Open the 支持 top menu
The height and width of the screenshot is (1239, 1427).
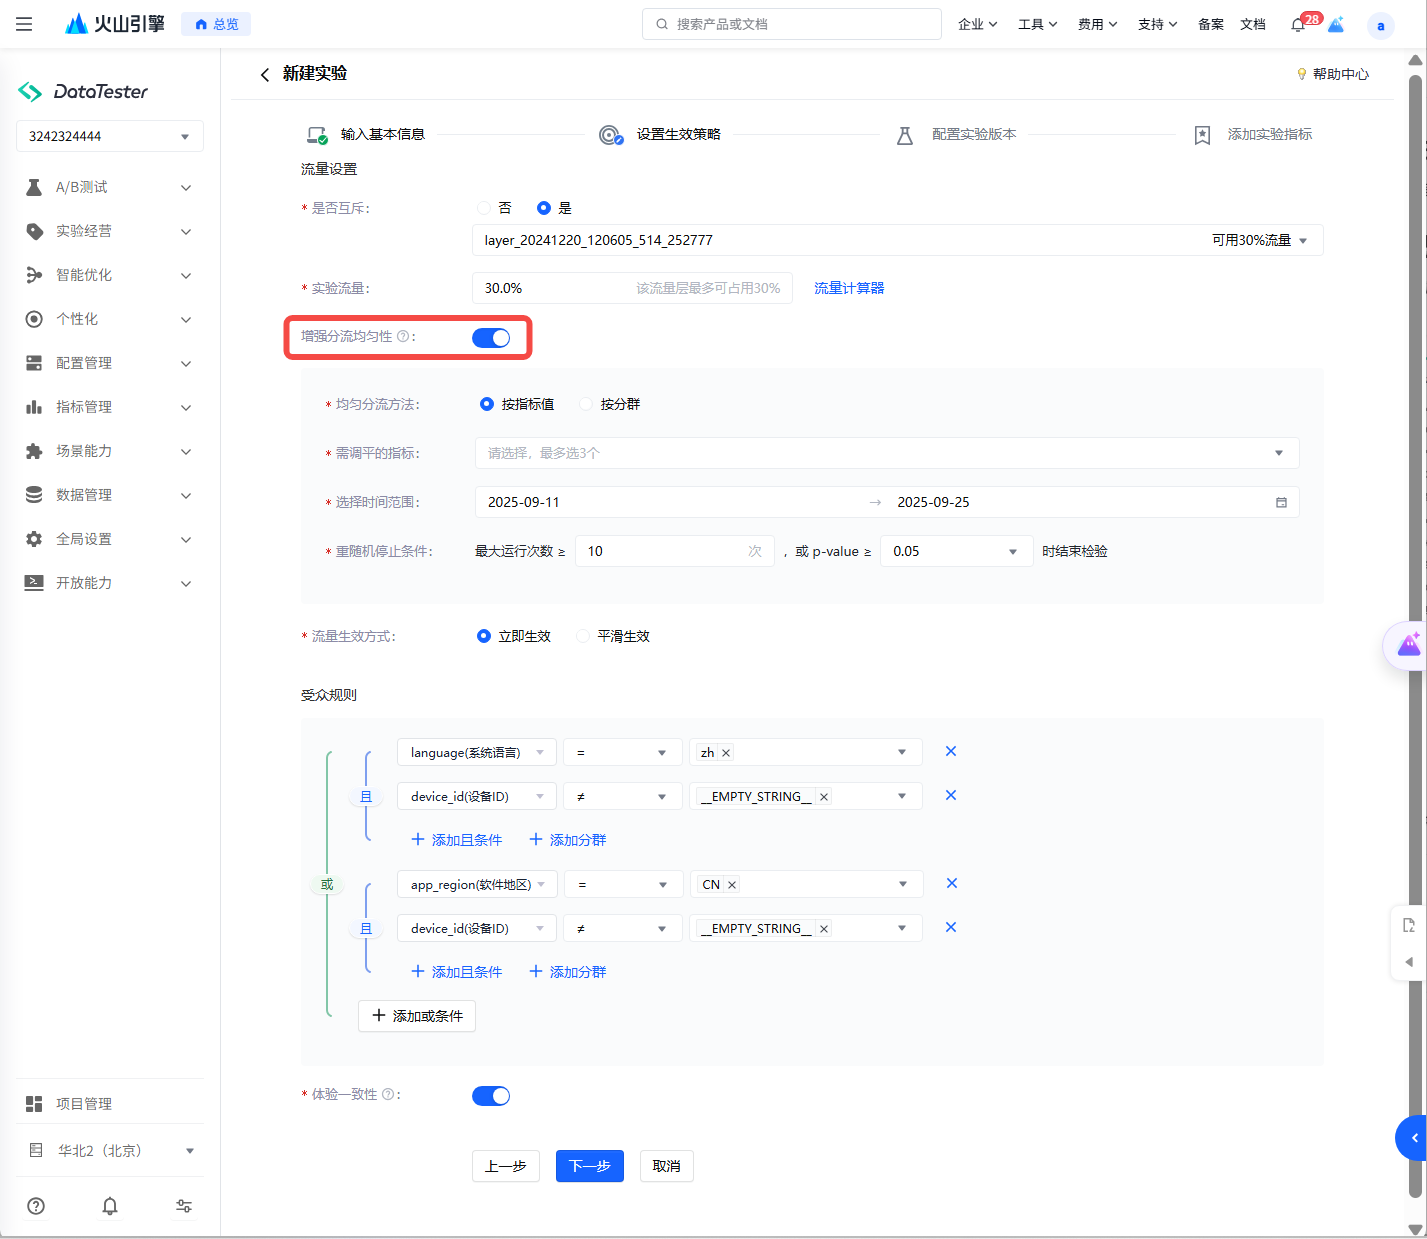1157,24
